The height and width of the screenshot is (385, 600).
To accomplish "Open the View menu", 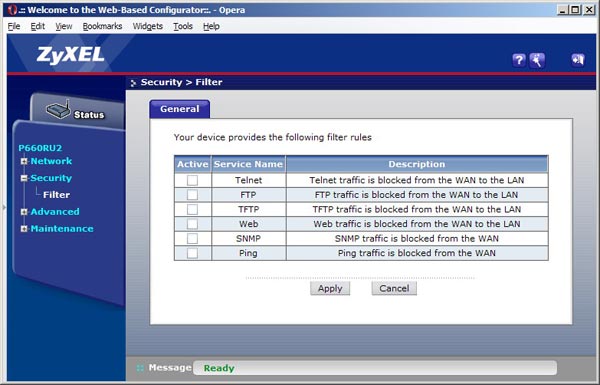I will [x=64, y=26].
